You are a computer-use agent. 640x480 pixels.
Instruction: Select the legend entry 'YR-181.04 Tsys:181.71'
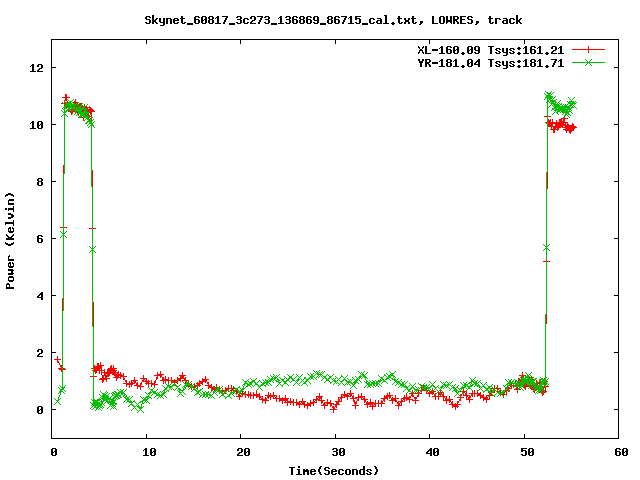(490, 63)
